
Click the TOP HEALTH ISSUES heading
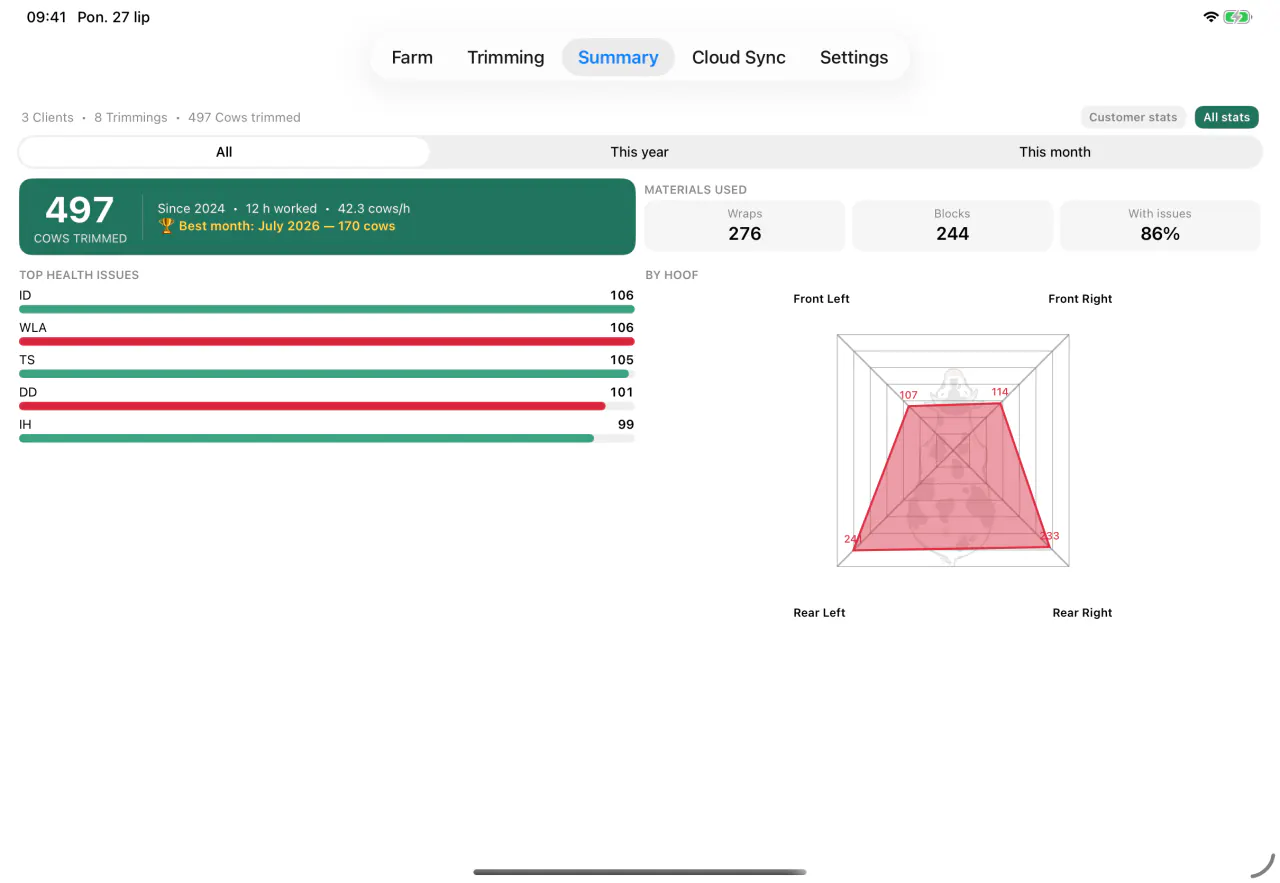pyautogui.click(x=79, y=275)
